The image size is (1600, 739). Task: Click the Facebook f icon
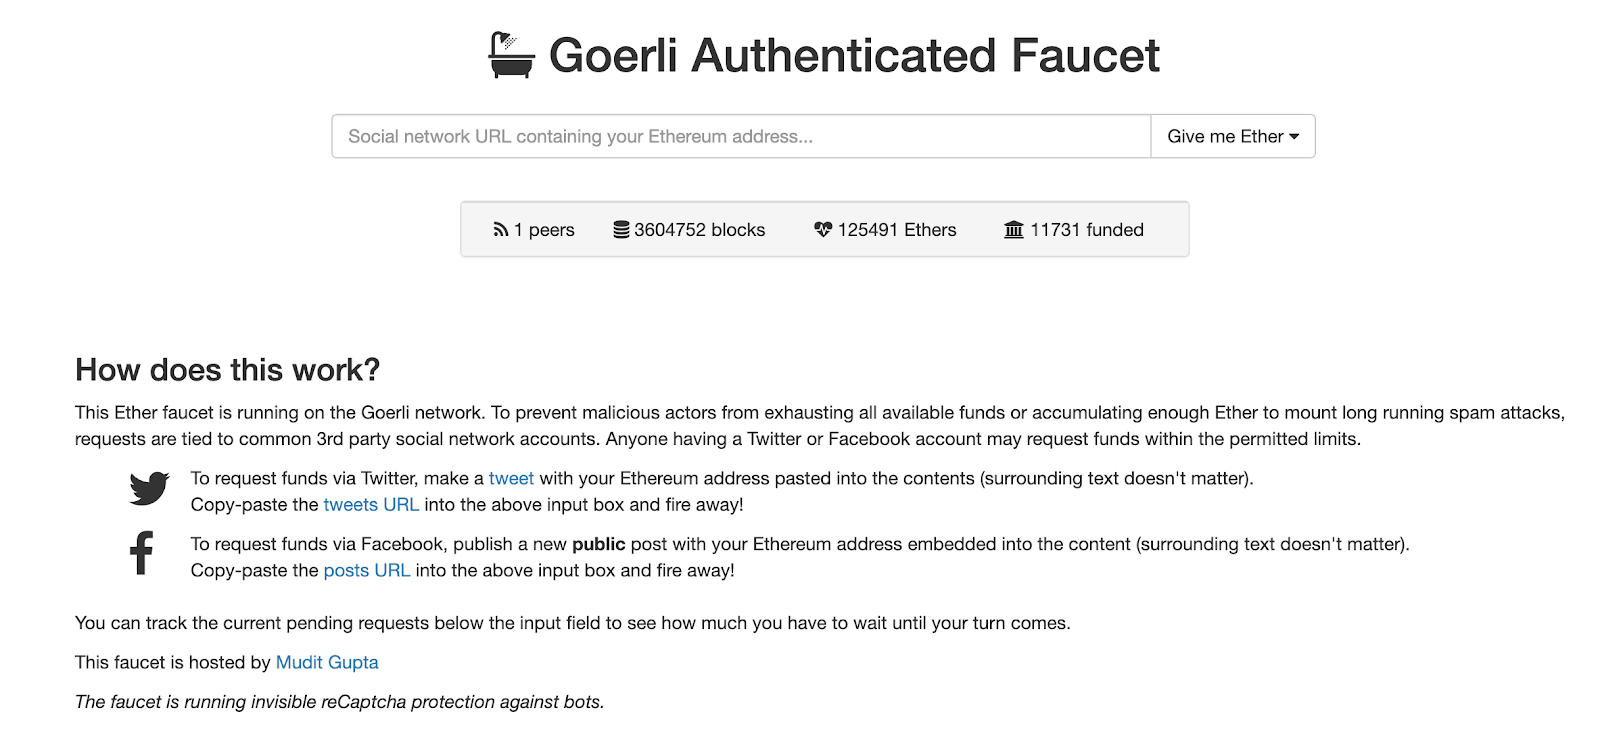click(142, 553)
